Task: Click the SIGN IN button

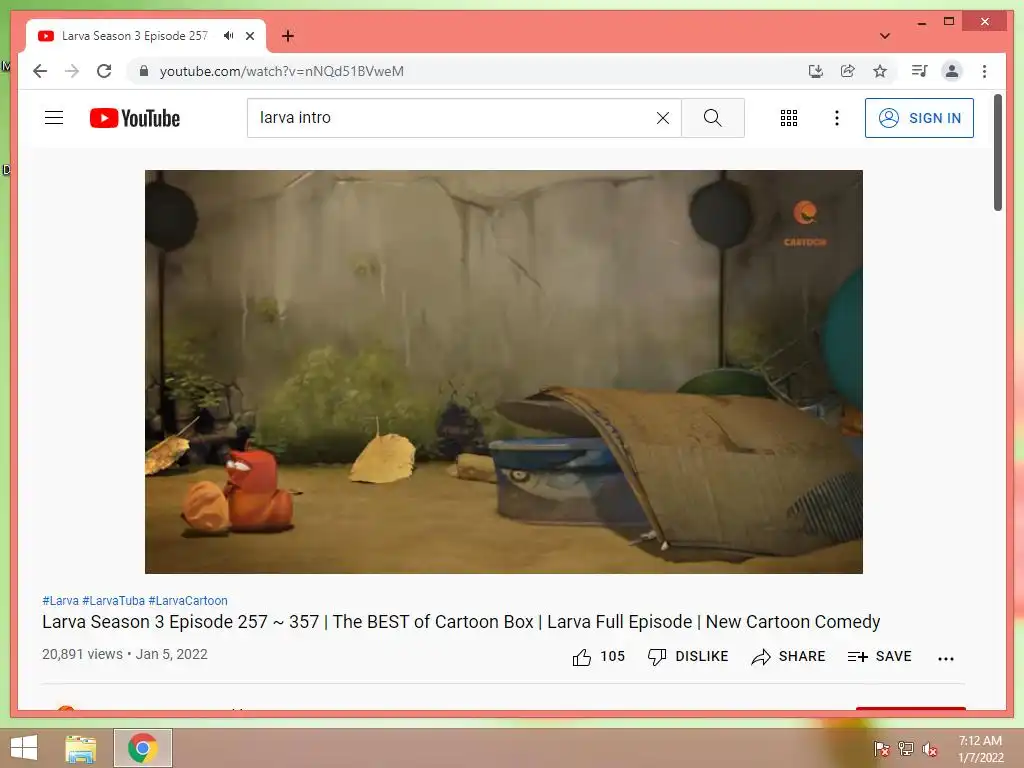Action: (919, 118)
